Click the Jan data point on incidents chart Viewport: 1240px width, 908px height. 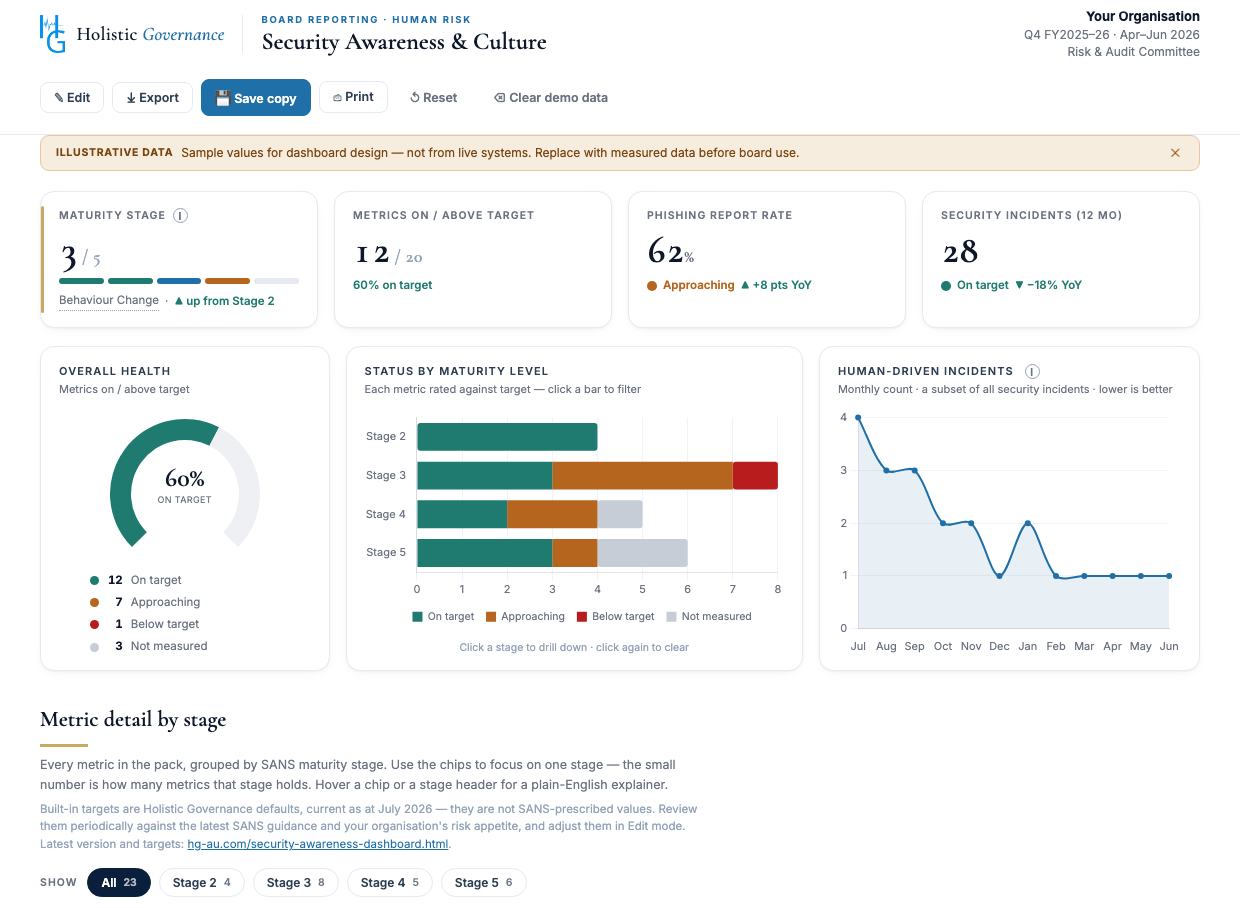coord(1028,523)
